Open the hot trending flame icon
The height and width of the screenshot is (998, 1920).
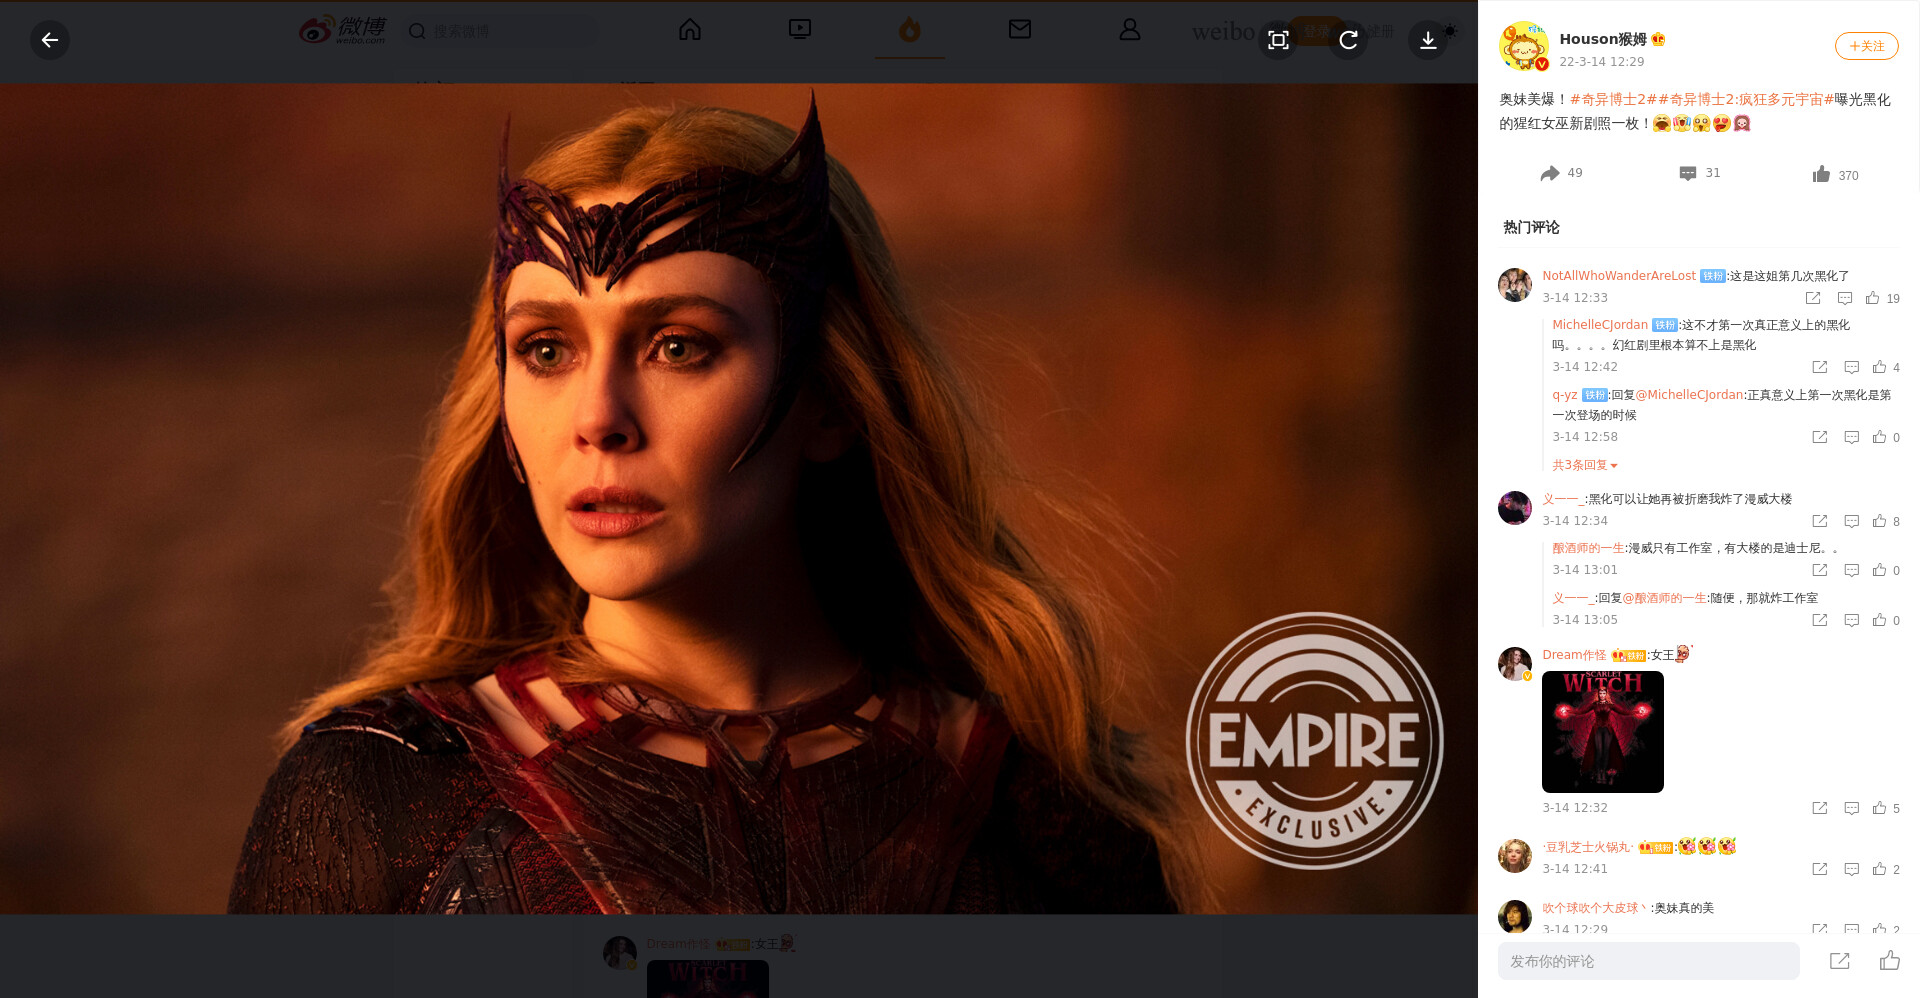click(910, 30)
